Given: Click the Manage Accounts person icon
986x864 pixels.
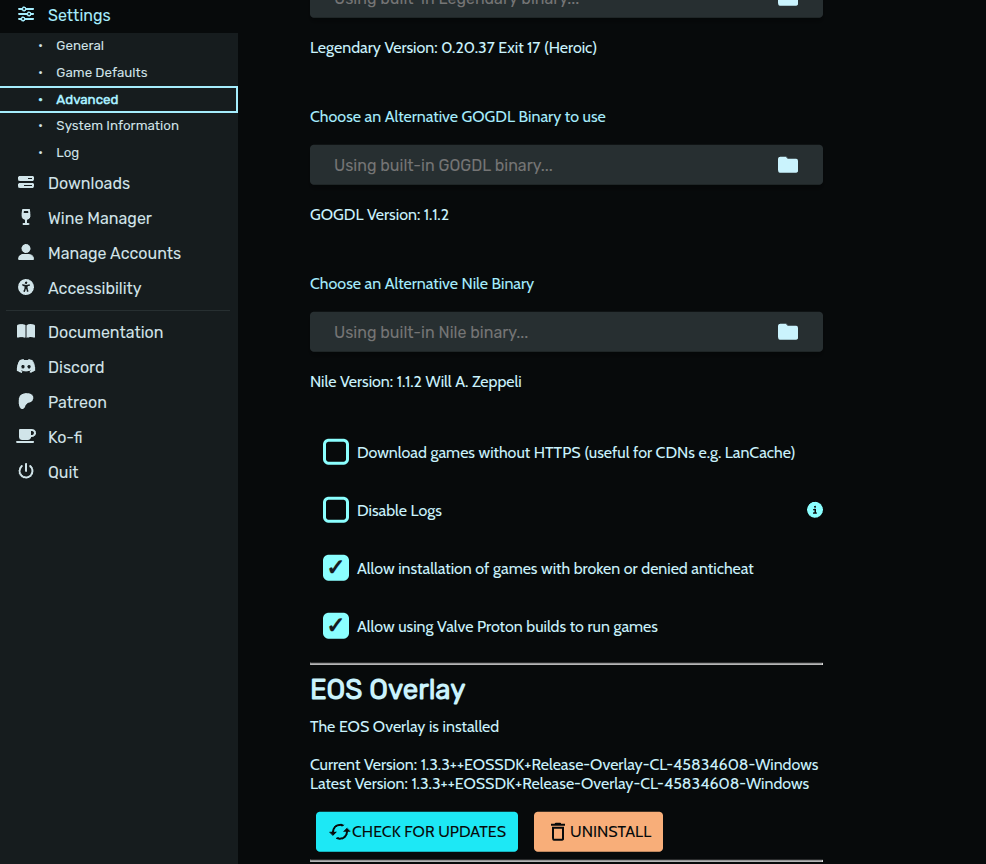Looking at the screenshot, I should (26, 252).
